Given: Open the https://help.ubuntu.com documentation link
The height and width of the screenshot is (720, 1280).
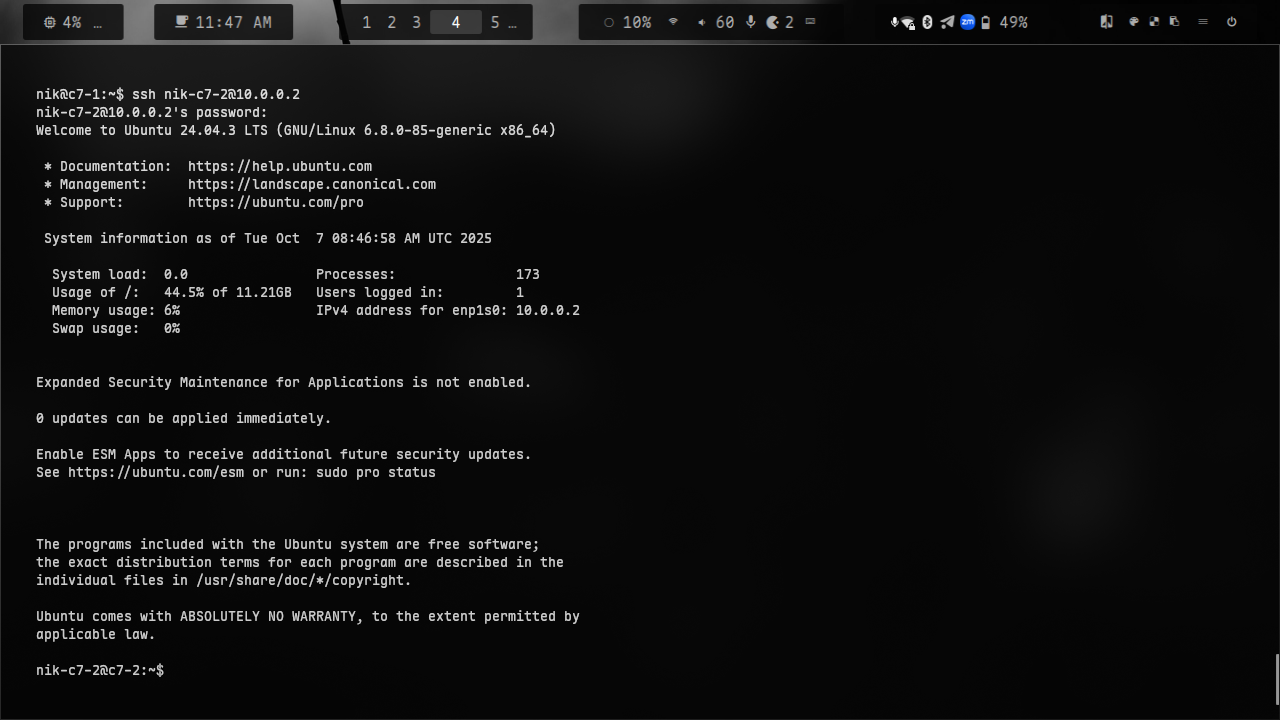Looking at the screenshot, I should point(280,167).
